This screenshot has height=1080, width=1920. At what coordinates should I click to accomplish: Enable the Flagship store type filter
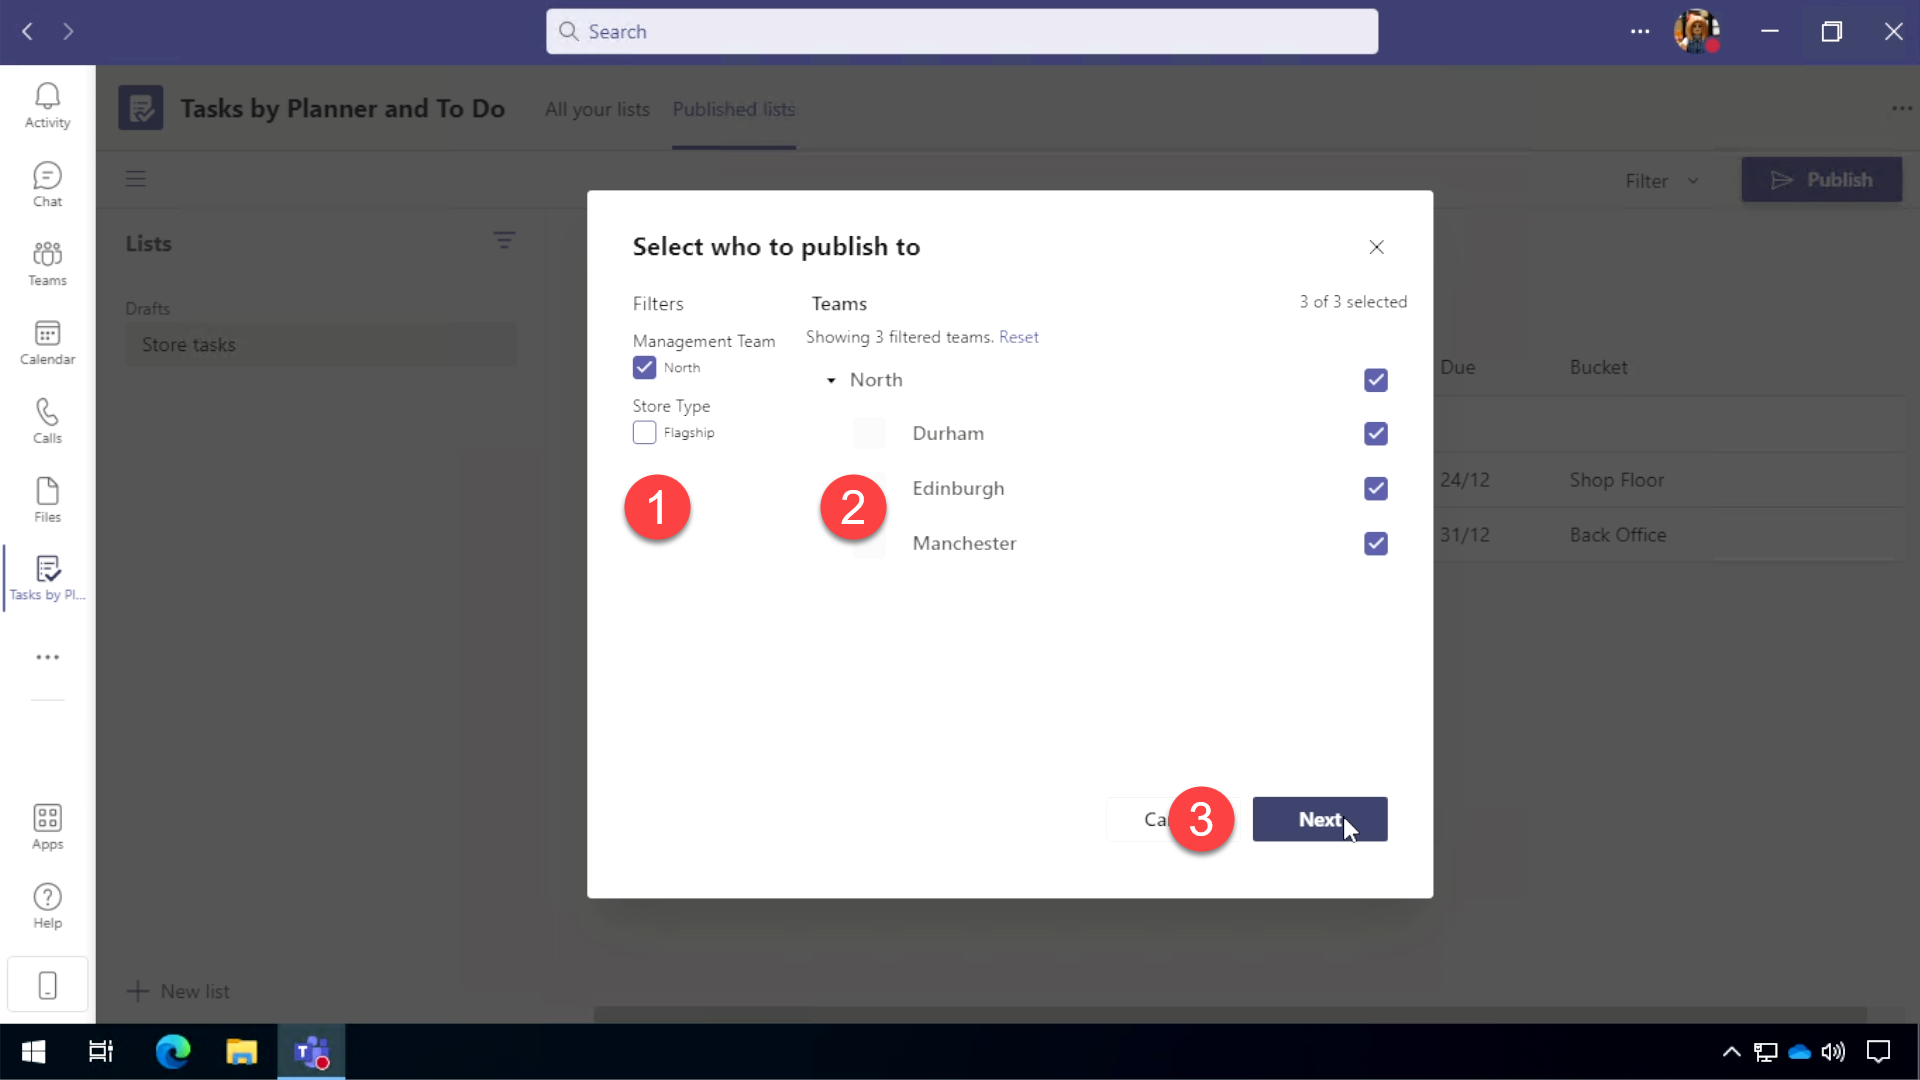click(643, 432)
